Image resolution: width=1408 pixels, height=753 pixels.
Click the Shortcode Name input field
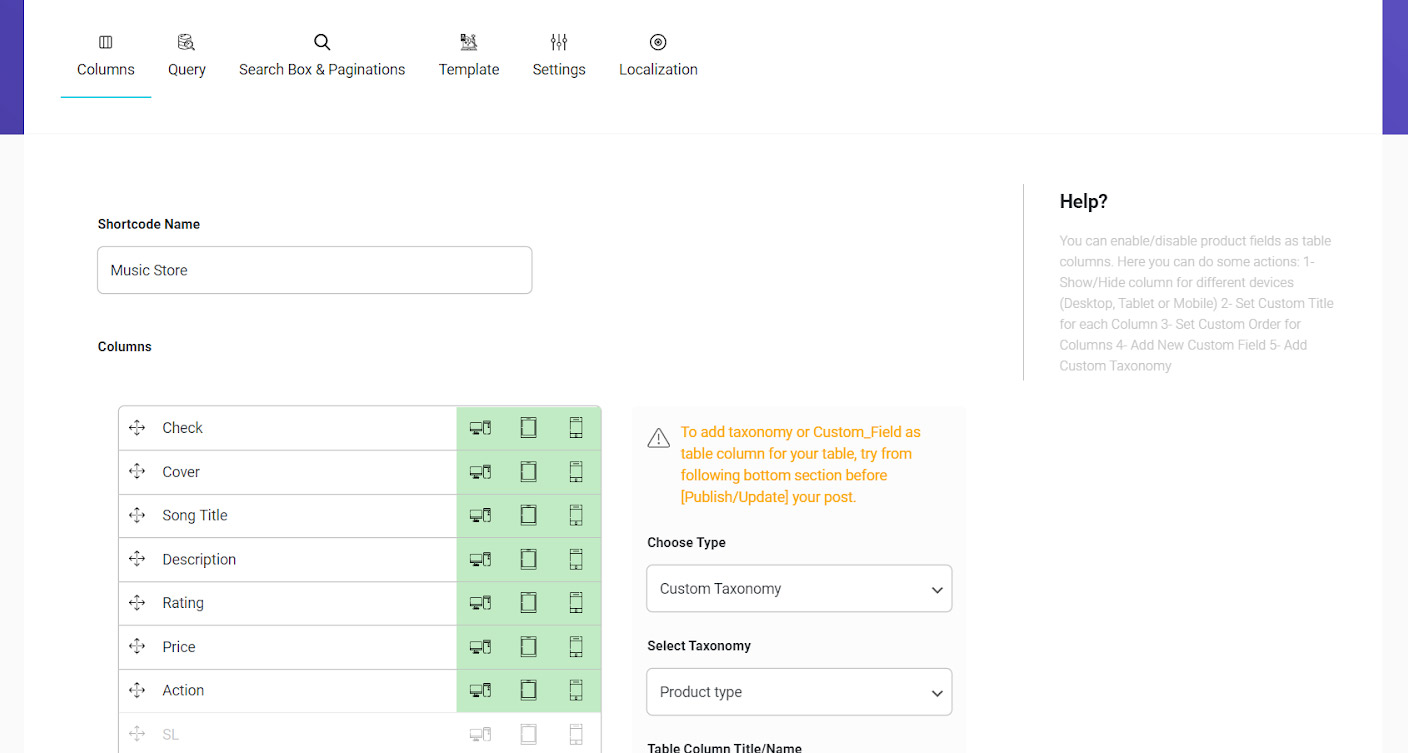tap(314, 270)
